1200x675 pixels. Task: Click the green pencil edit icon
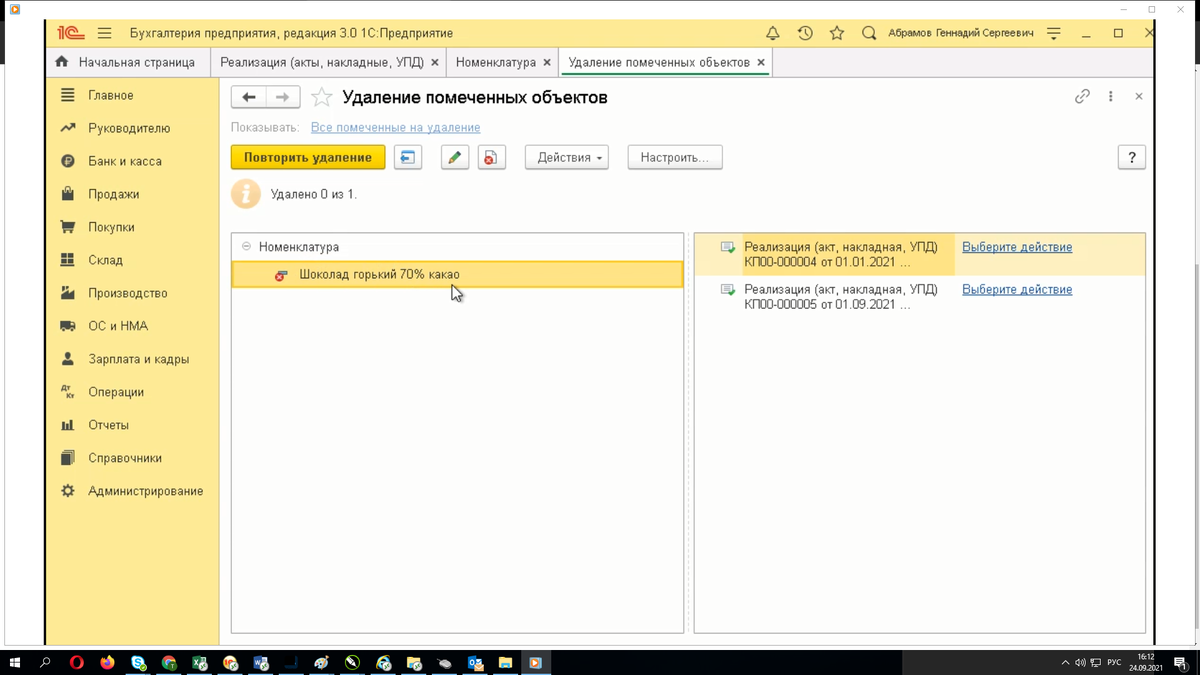455,158
